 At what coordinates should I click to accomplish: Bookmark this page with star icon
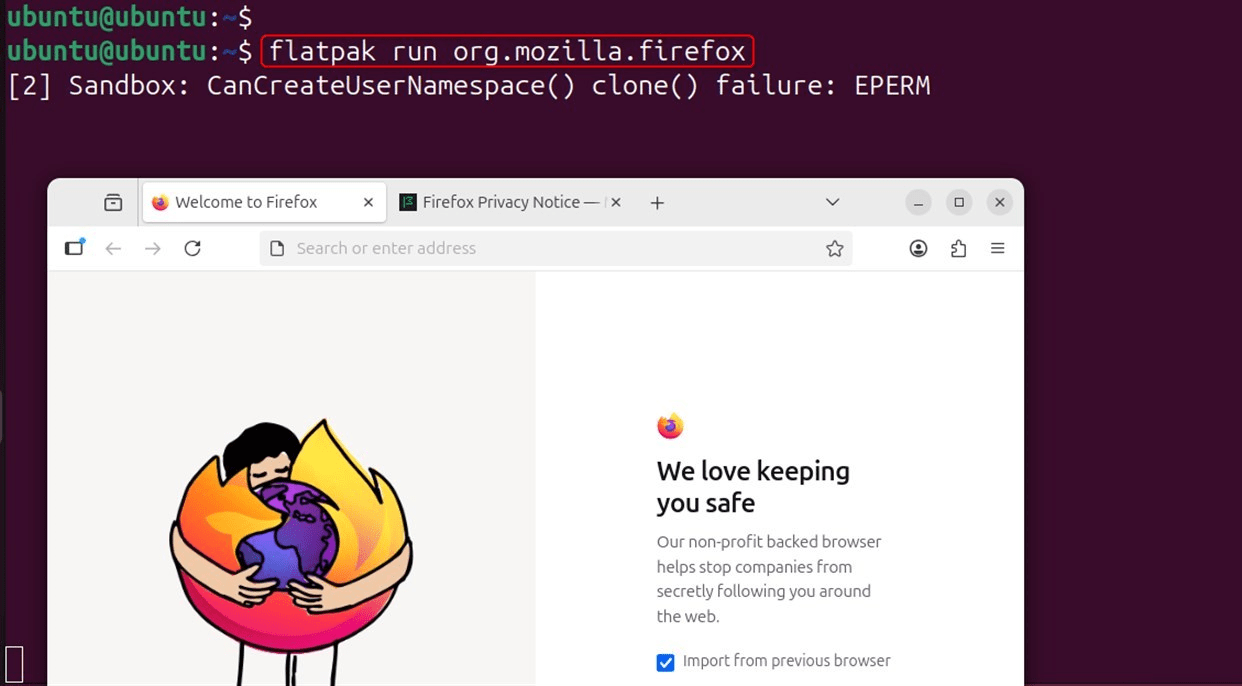(834, 249)
